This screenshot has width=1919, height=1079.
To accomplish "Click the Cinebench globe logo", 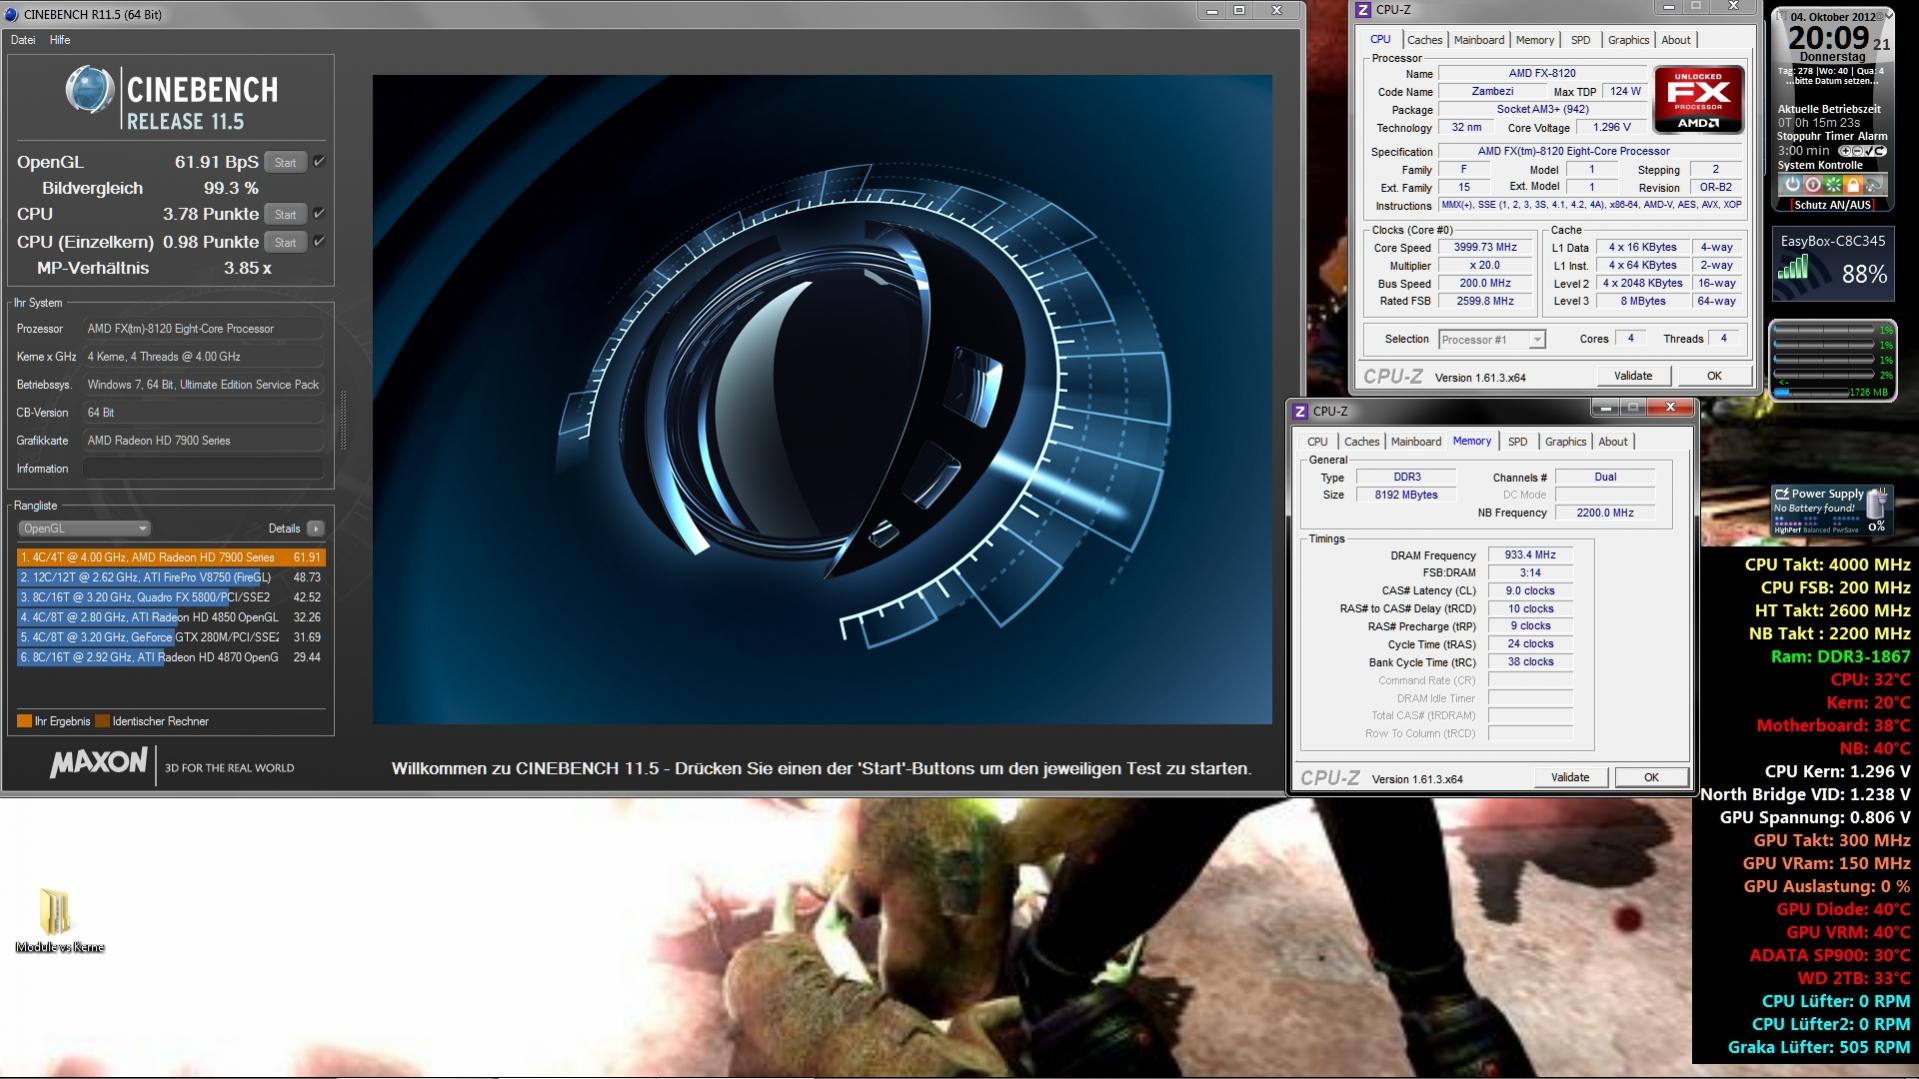I will [90, 90].
